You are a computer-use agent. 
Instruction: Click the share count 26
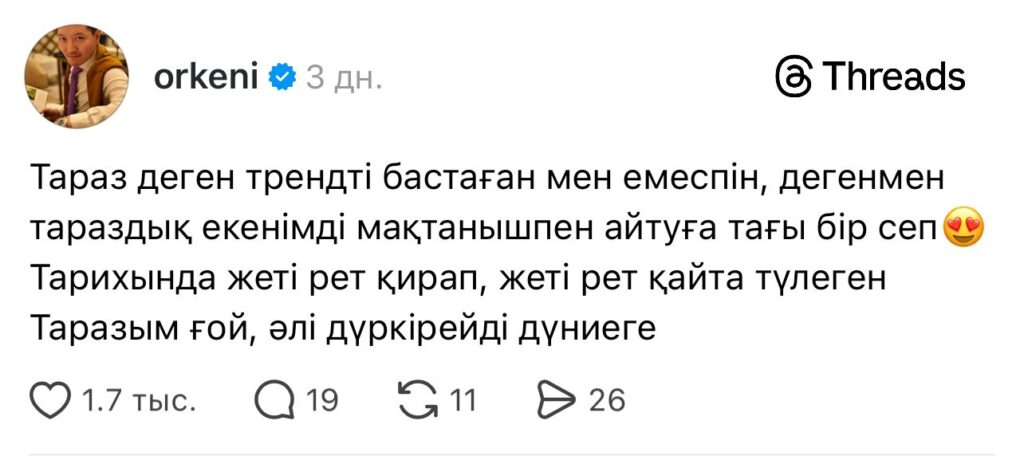pyautogui.click(x=606, y=401)
